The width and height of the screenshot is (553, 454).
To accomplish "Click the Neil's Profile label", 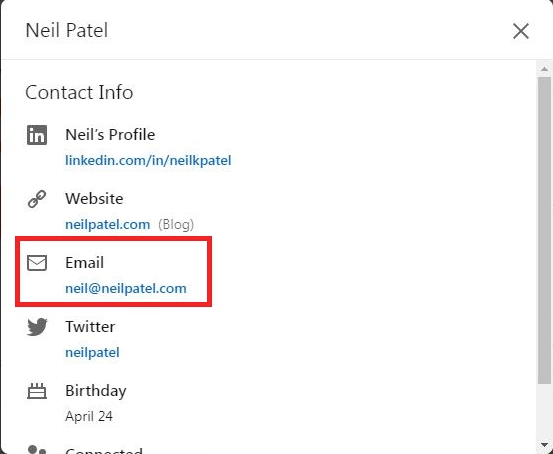I will tap(110, 135).
